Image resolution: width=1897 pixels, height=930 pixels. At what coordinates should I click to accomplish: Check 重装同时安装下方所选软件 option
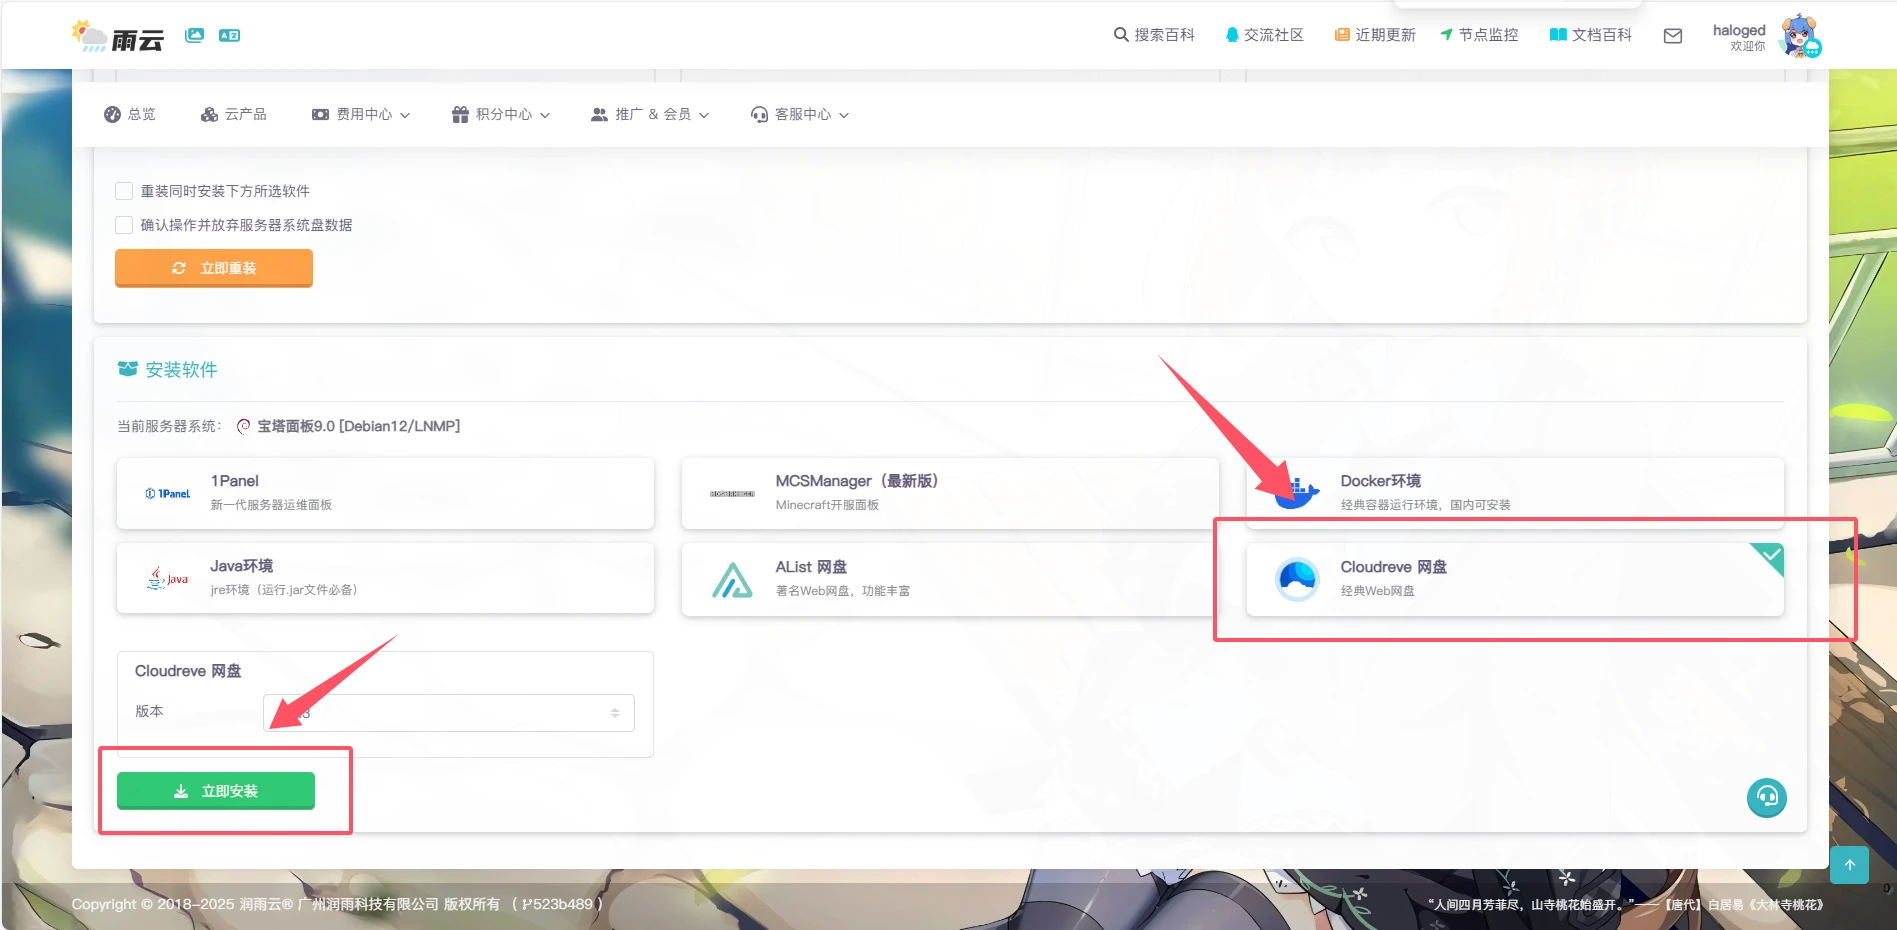click(x=124, y=191)
